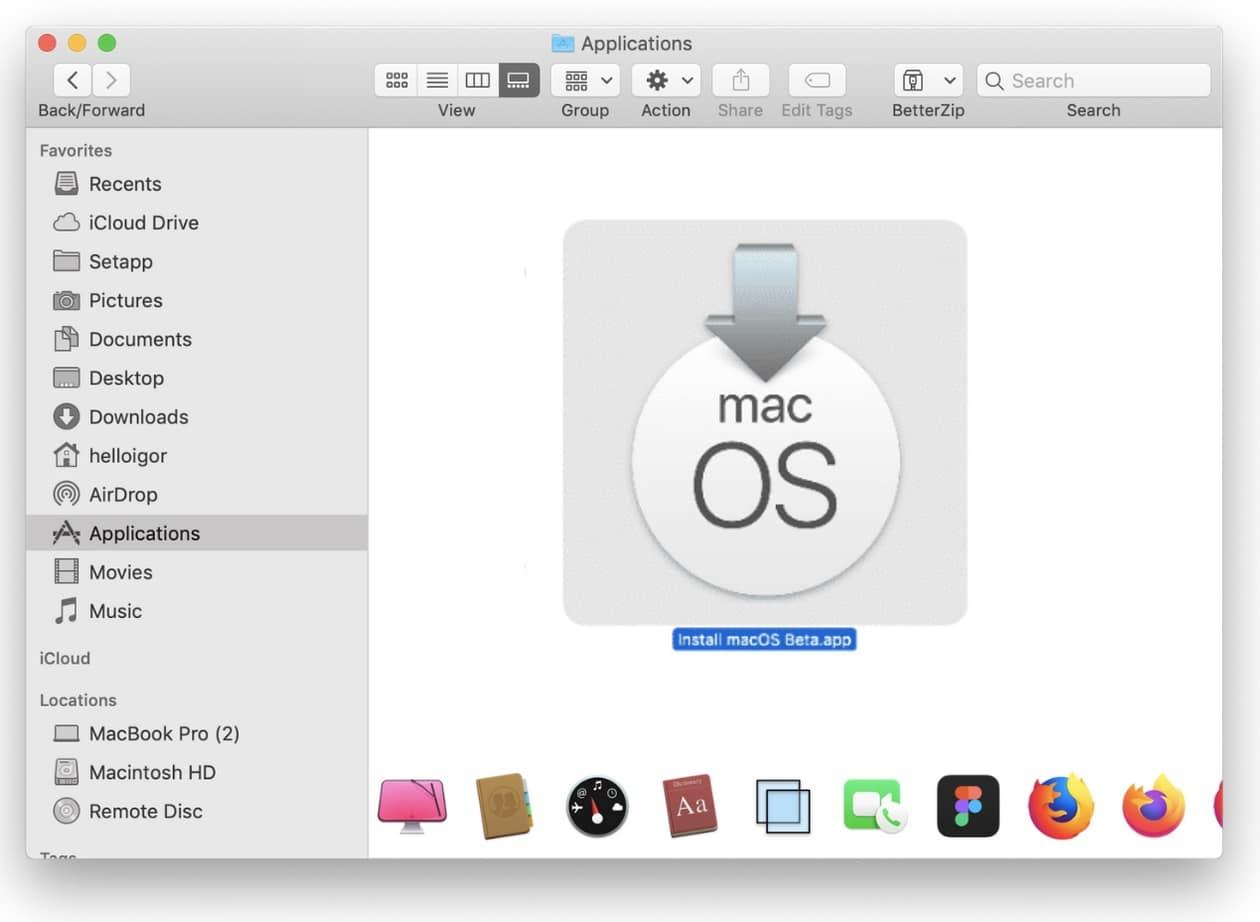Image resolution: width=1260 pixels, height=922 pixels.
Task: Open Figma from the Dock
Action: click(x=967, y=805)
